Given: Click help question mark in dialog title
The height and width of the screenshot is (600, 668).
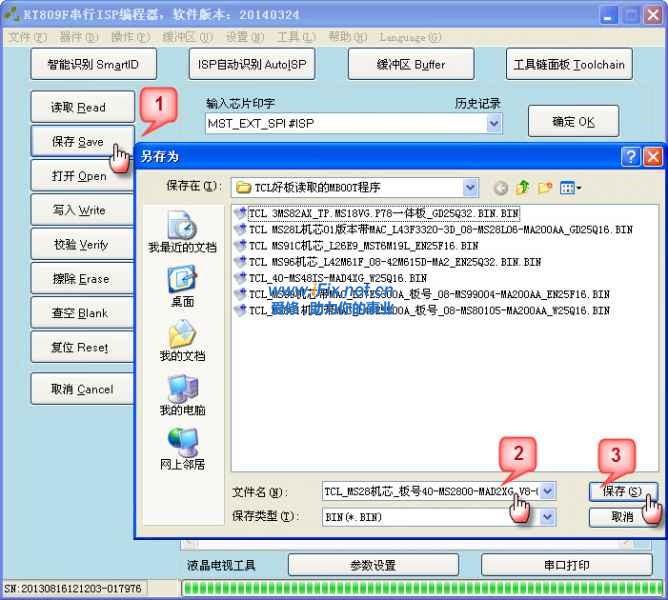Looking at the screenshot, I should pyautogui.click(x=630, y=156).
